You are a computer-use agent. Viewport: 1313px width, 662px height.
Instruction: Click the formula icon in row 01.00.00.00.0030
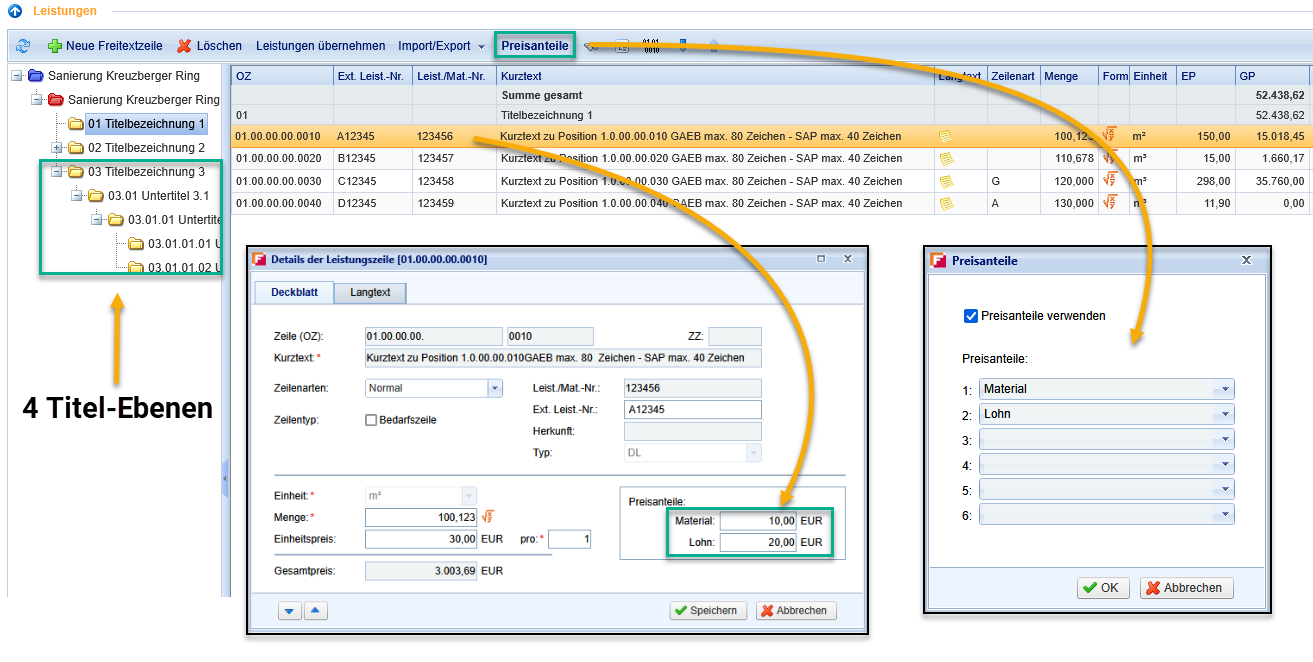point(1109,180)
